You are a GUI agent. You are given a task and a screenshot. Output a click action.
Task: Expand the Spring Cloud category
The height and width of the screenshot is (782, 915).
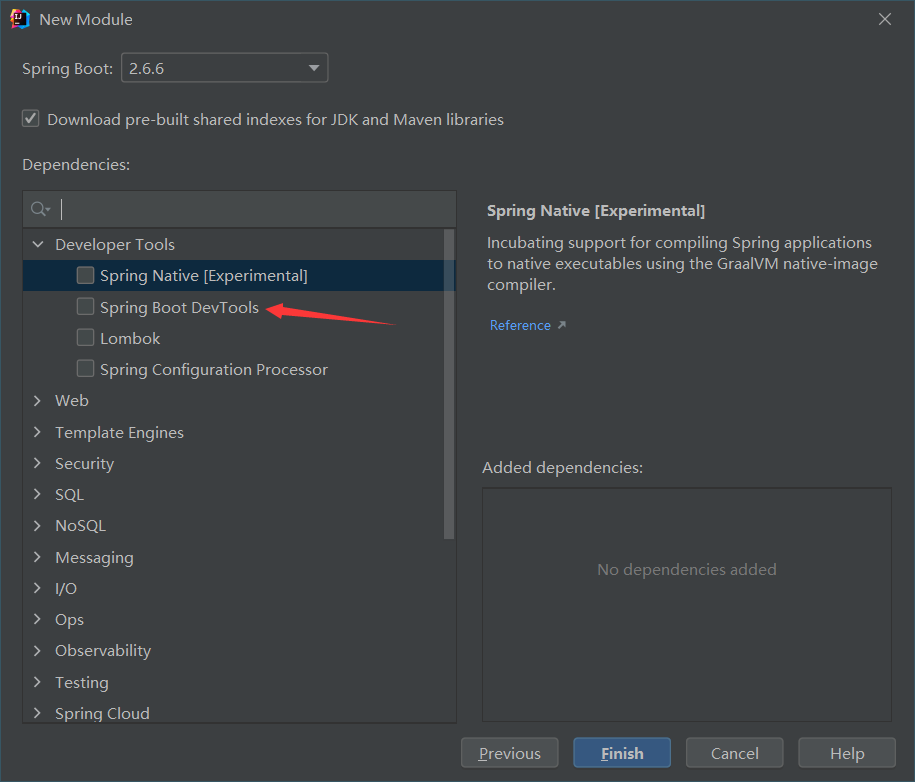point(37,713)
